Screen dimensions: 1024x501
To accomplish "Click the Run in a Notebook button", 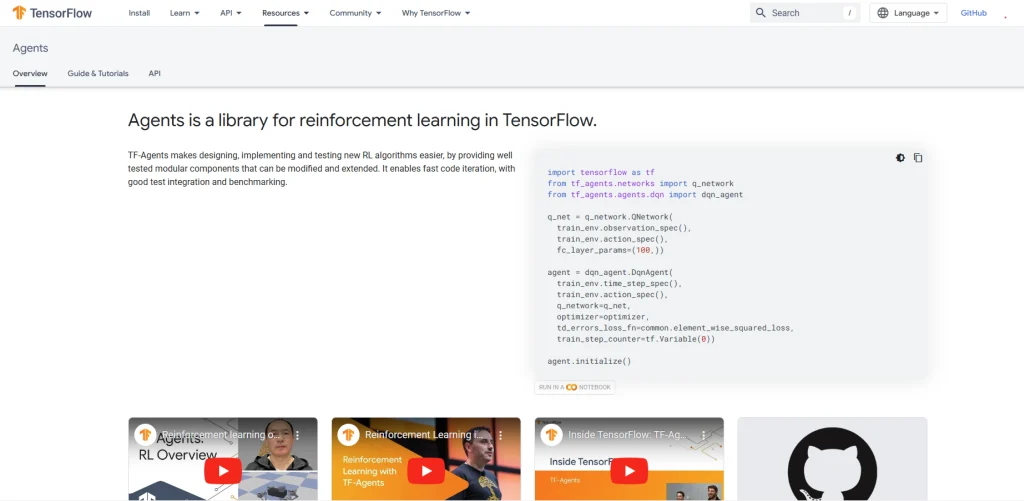I will [x=575, y=387].
